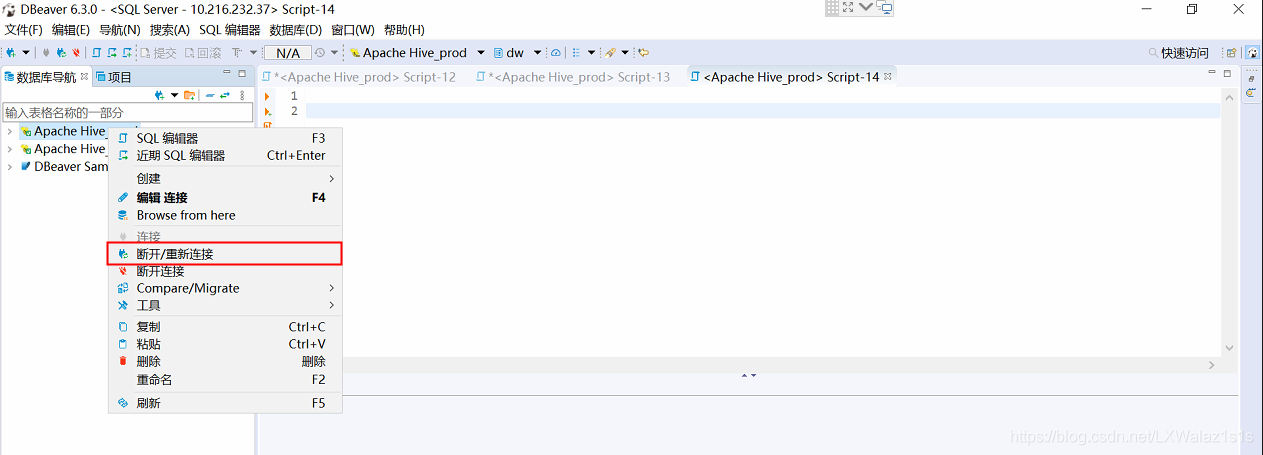Close the 数据库导航 view tab
The width and height of the screenshot is (1263, 455).
click(x=85, y=76)
